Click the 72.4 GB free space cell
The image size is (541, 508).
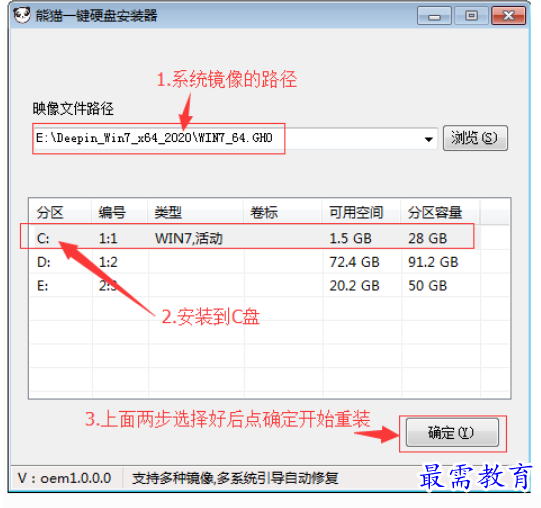click(354, 262)
